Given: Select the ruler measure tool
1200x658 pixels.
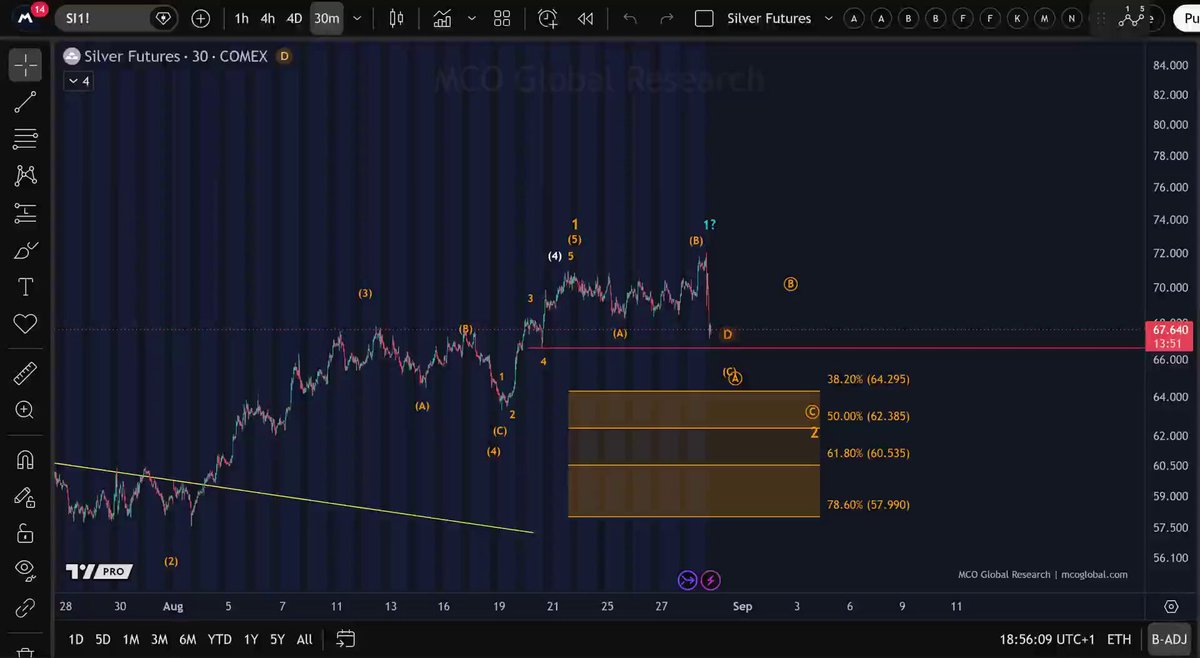Looking at the screenshot, I should pyautogui.click(x=25, y=374).
